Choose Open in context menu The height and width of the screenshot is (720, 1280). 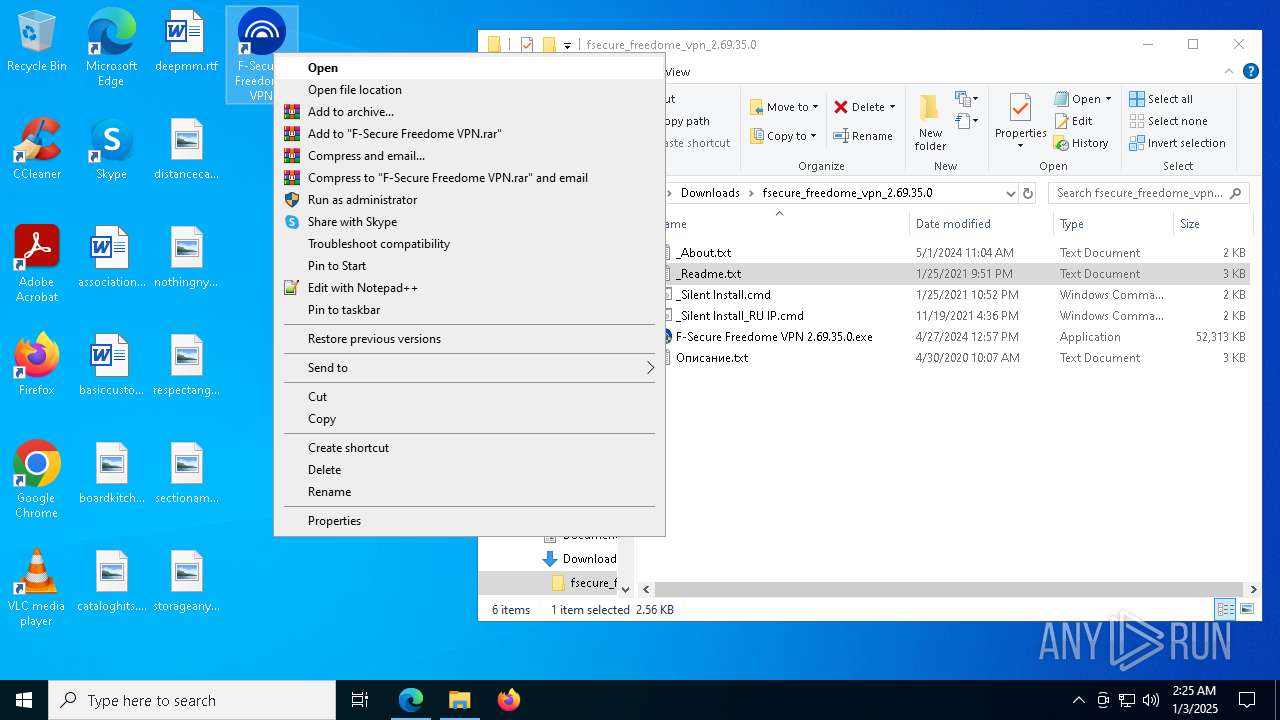[469, 68]
